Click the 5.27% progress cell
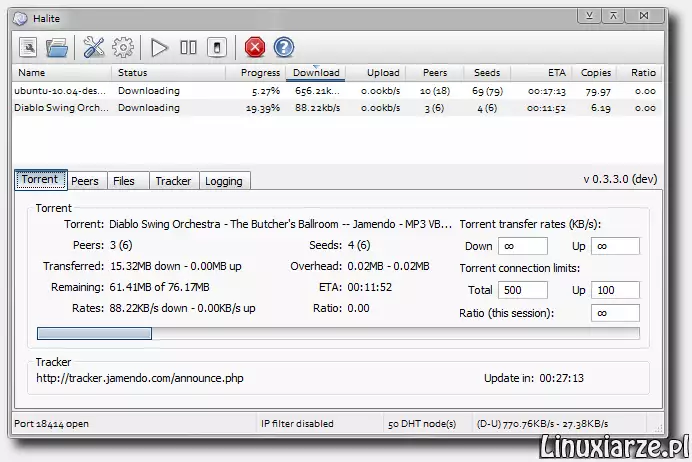692x462 pixels. (266, 91)
